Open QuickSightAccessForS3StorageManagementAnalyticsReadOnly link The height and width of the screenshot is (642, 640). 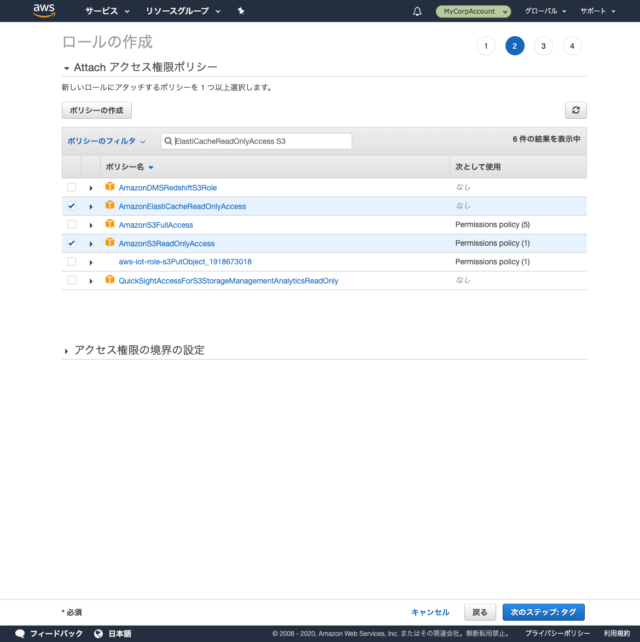click(228, 281)
